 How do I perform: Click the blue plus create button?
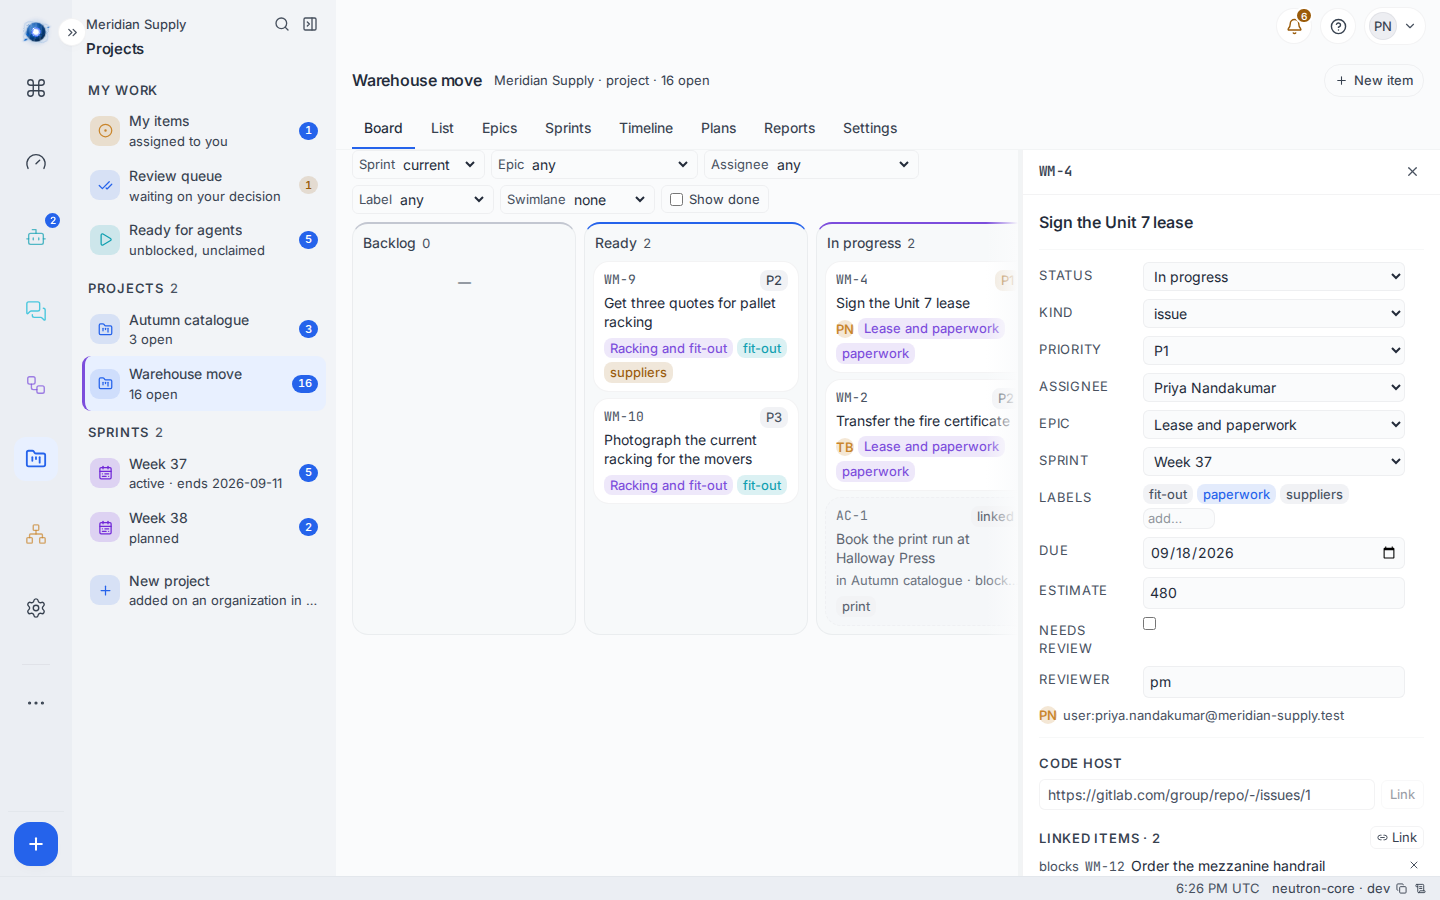coord(36,844)
